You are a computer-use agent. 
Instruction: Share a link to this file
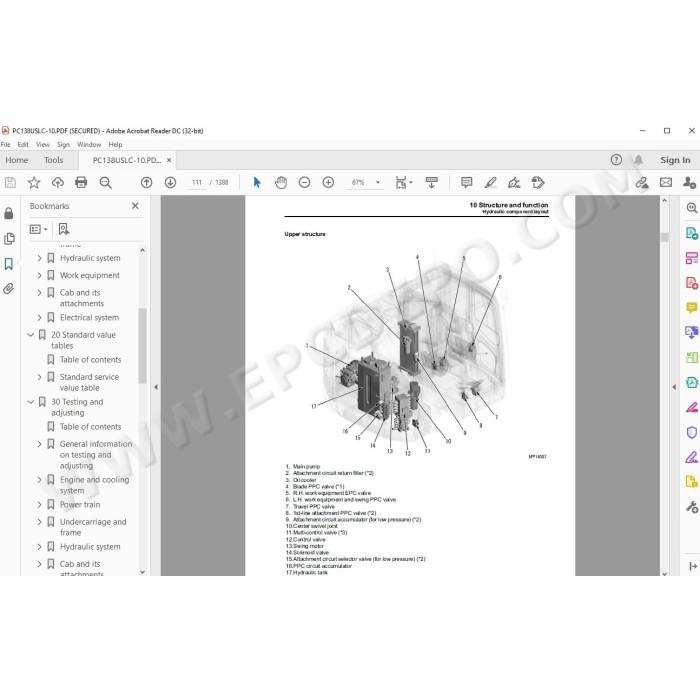coord(642,183)
